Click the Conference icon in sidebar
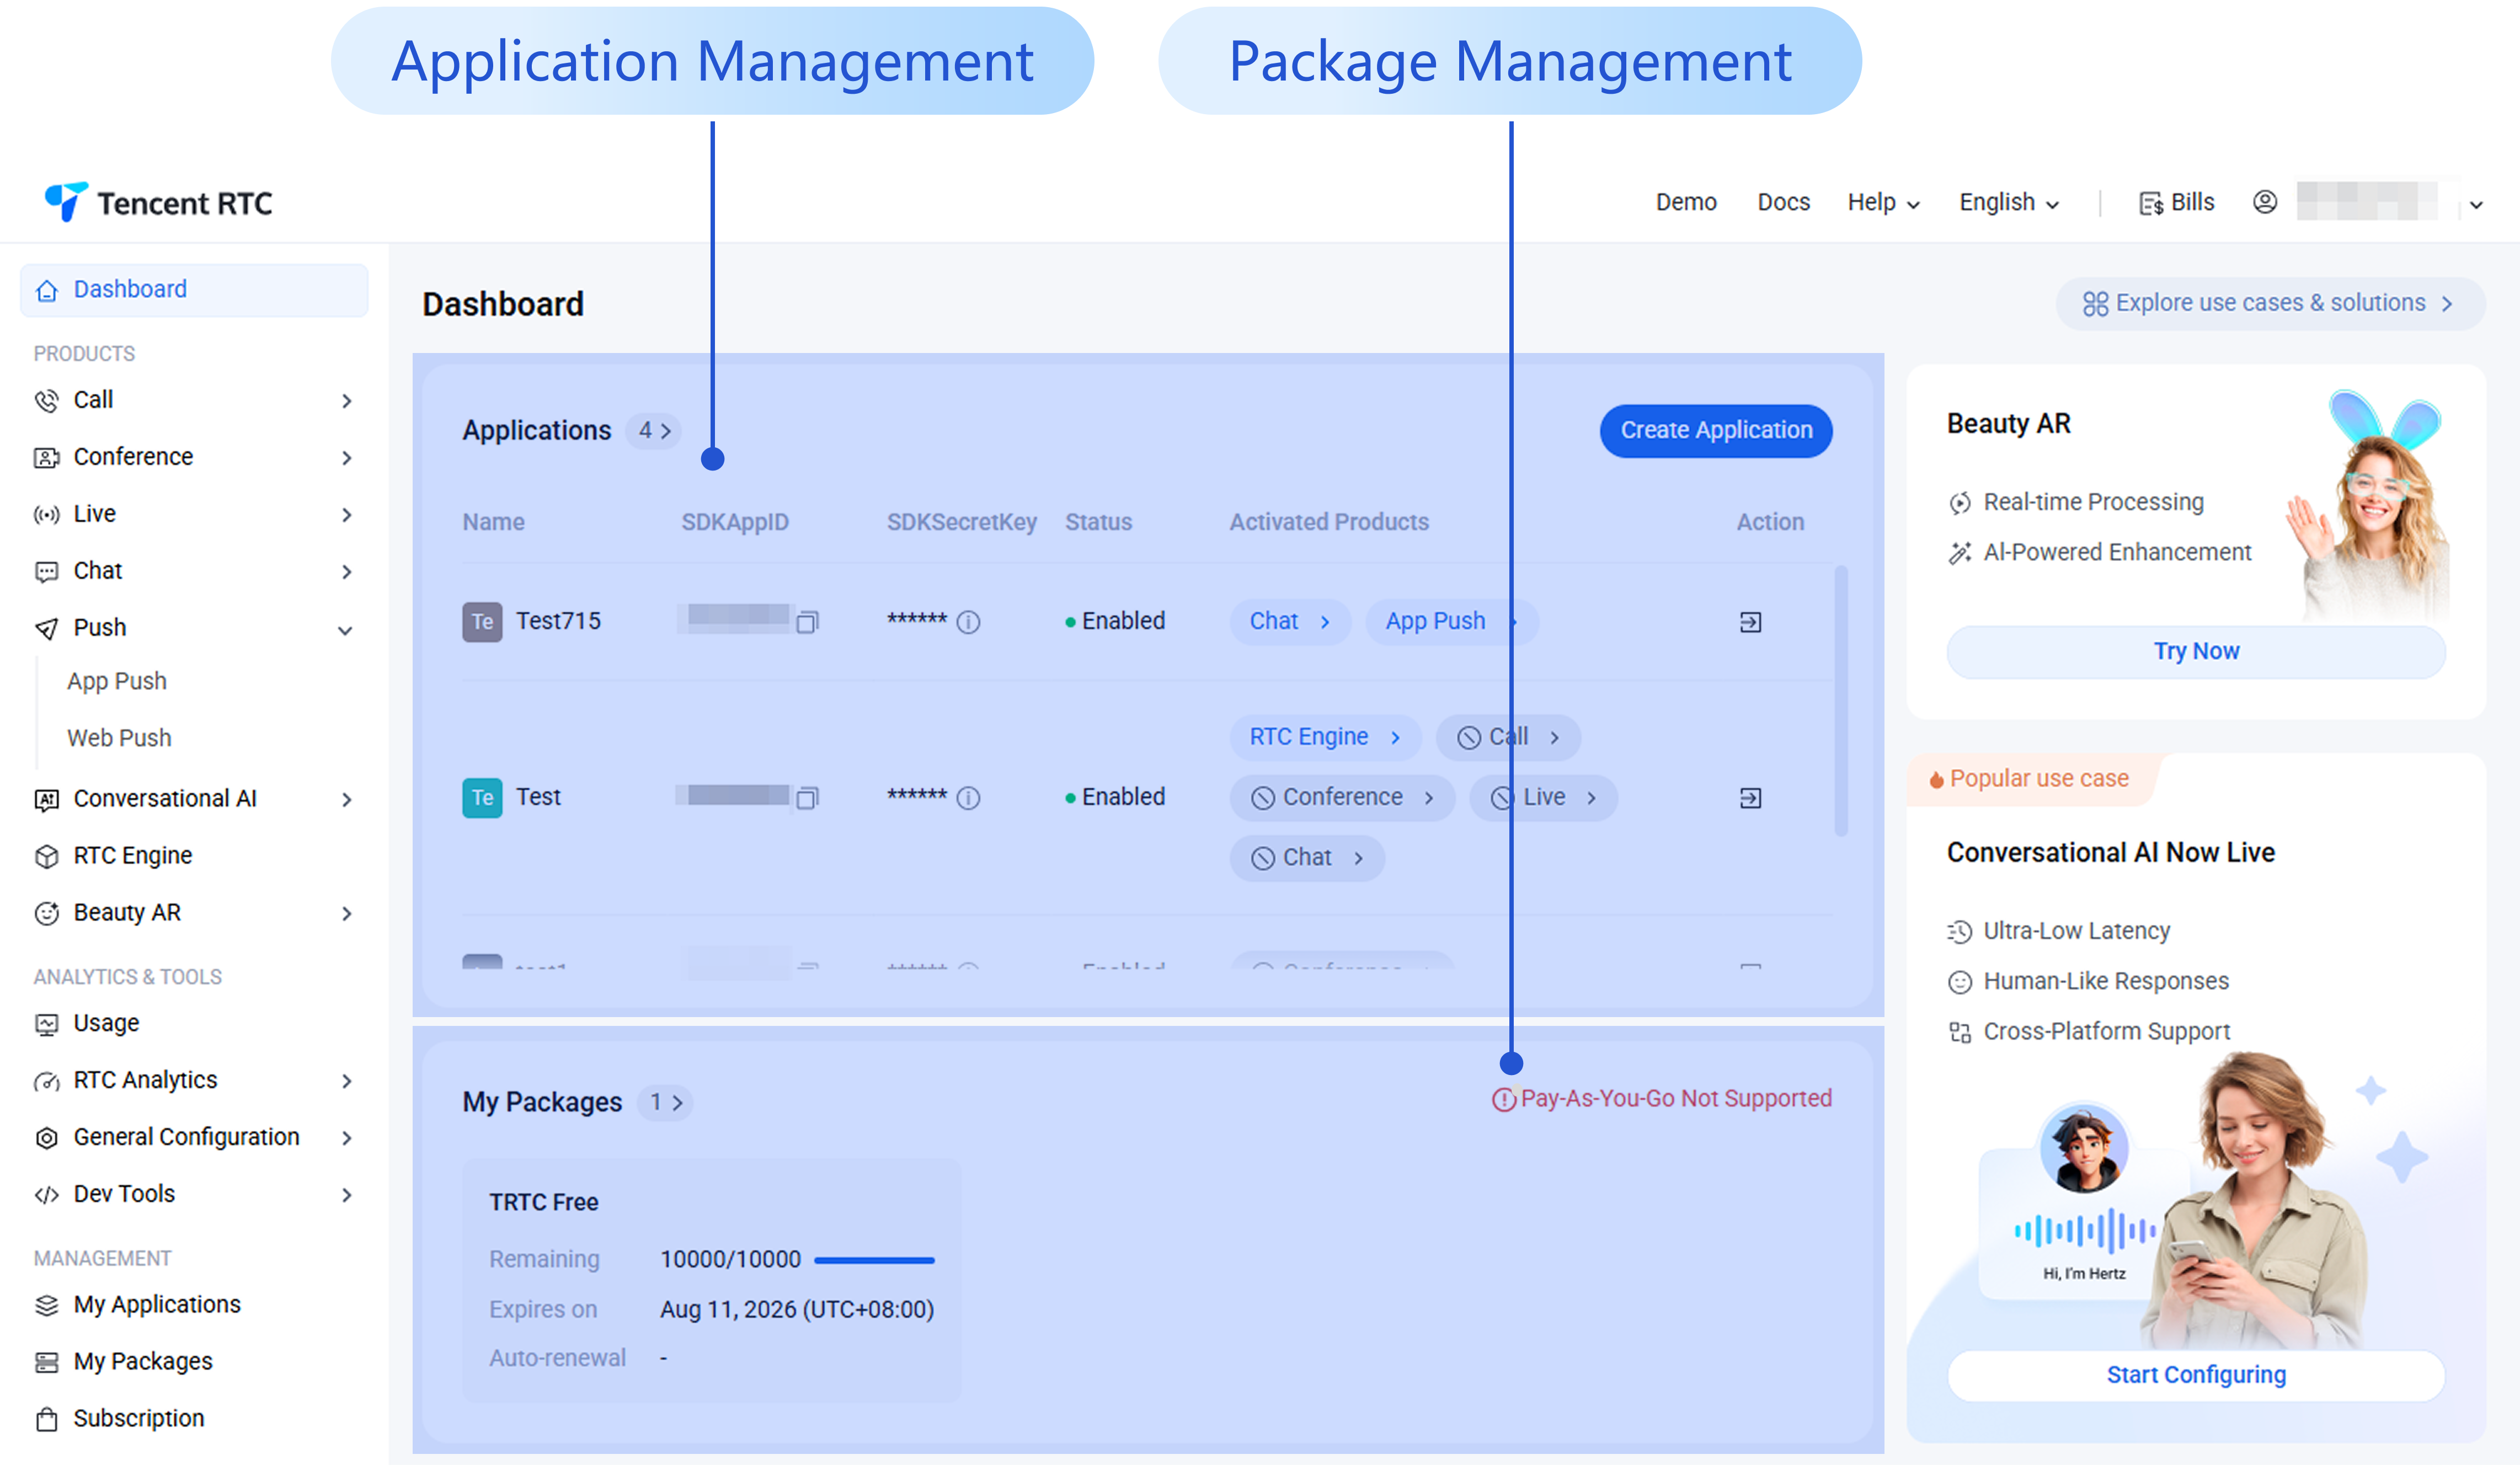 click(47, 458)
